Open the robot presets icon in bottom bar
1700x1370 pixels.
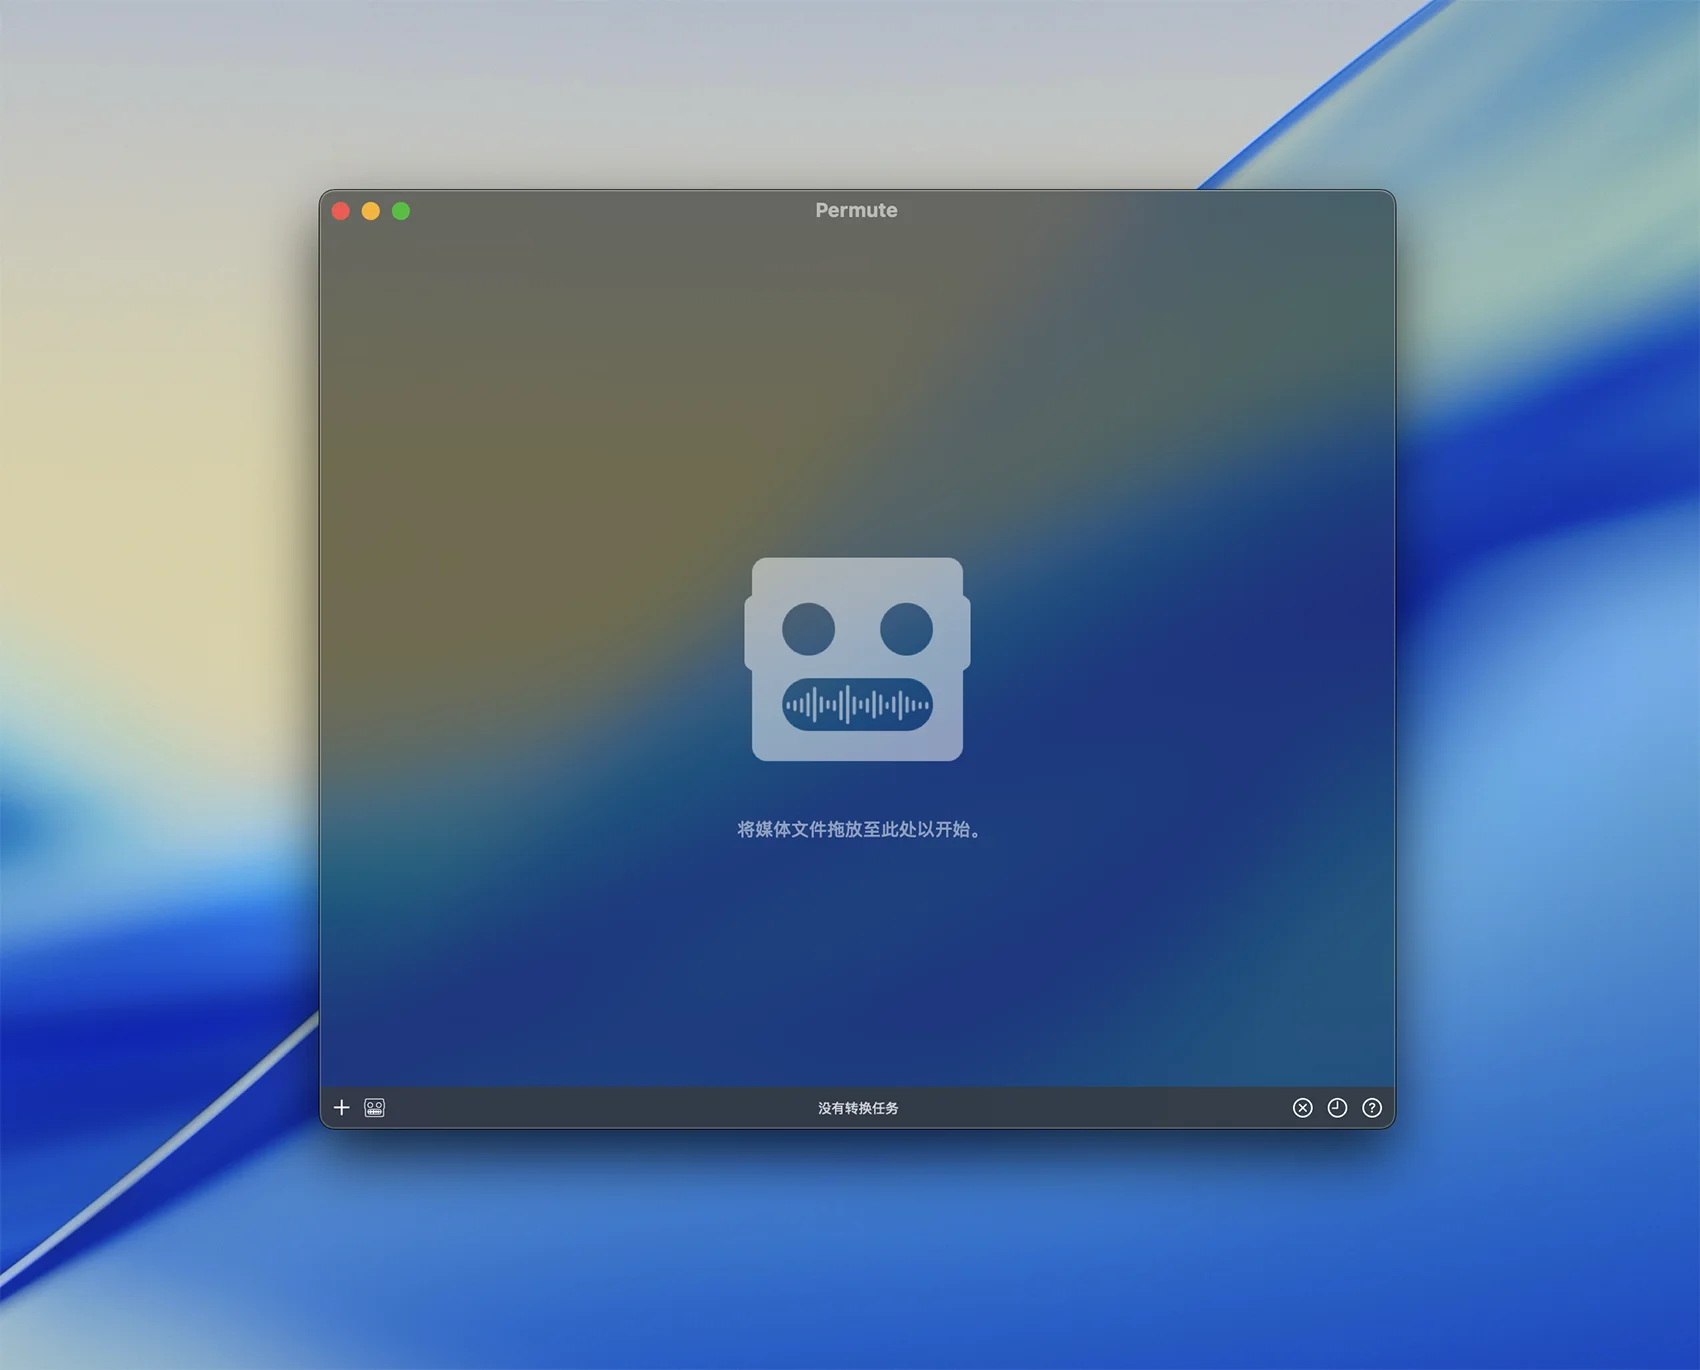pyautogui.click(x=374, y=1107)
